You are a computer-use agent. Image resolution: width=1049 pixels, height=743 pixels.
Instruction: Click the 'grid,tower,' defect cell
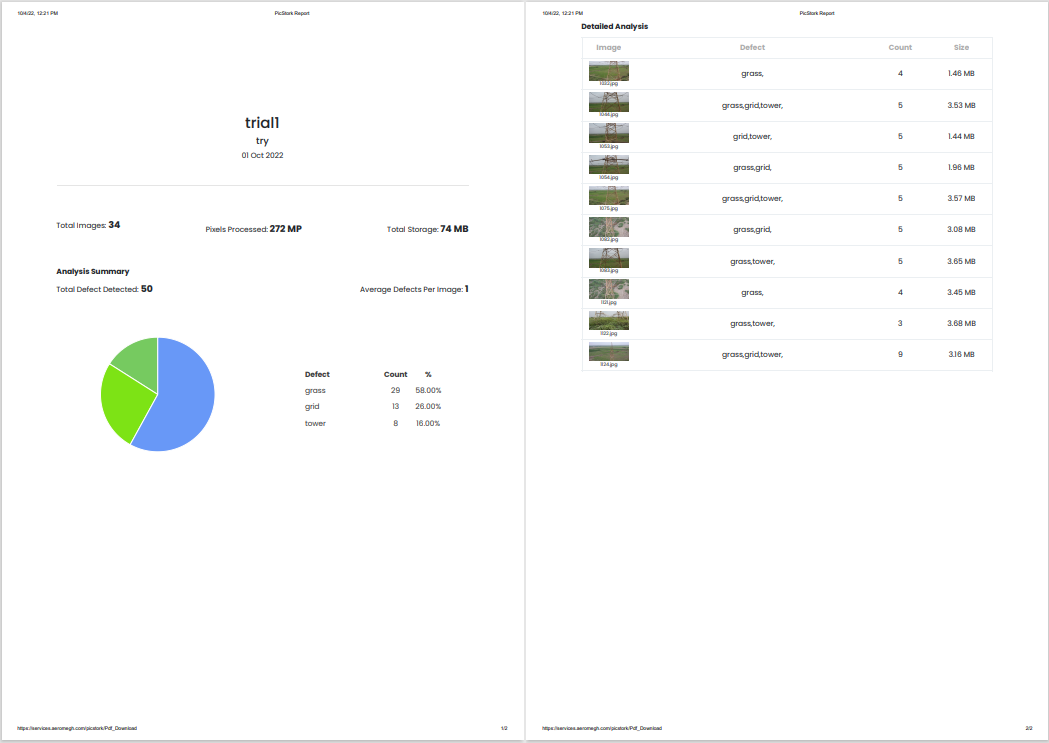[752, 136]
